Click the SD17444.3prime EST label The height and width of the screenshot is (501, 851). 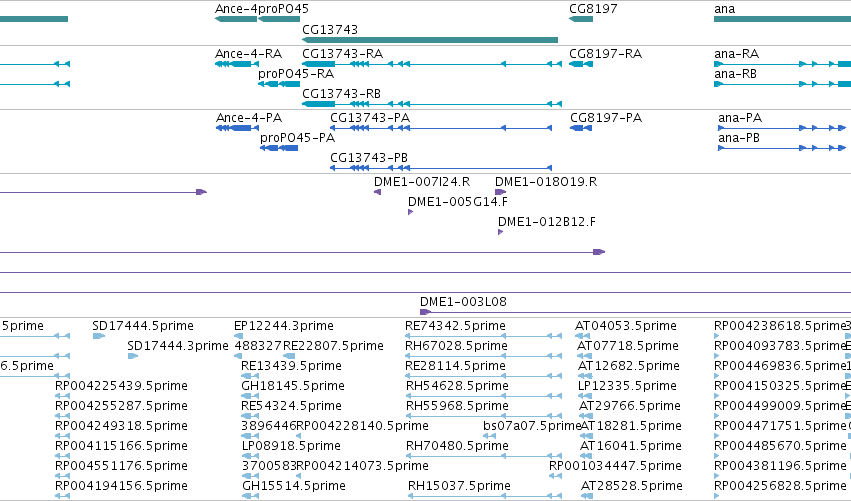(x=178, y=346)
